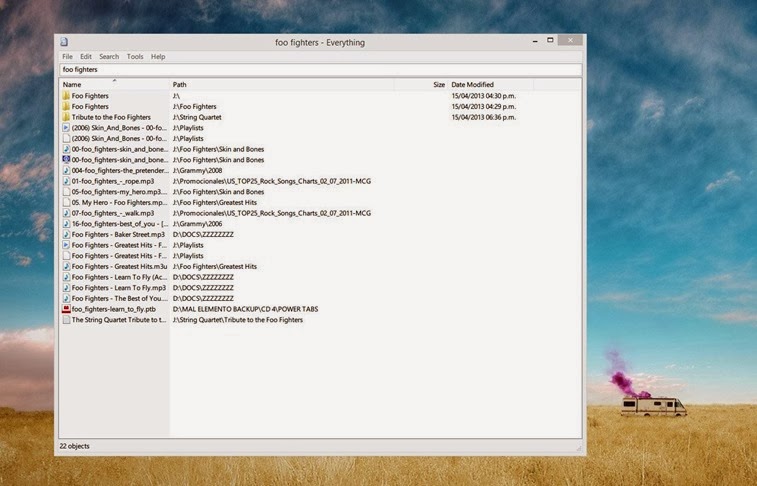Sort results by the Name column header
757x486 pixels.
coord(114,84)
